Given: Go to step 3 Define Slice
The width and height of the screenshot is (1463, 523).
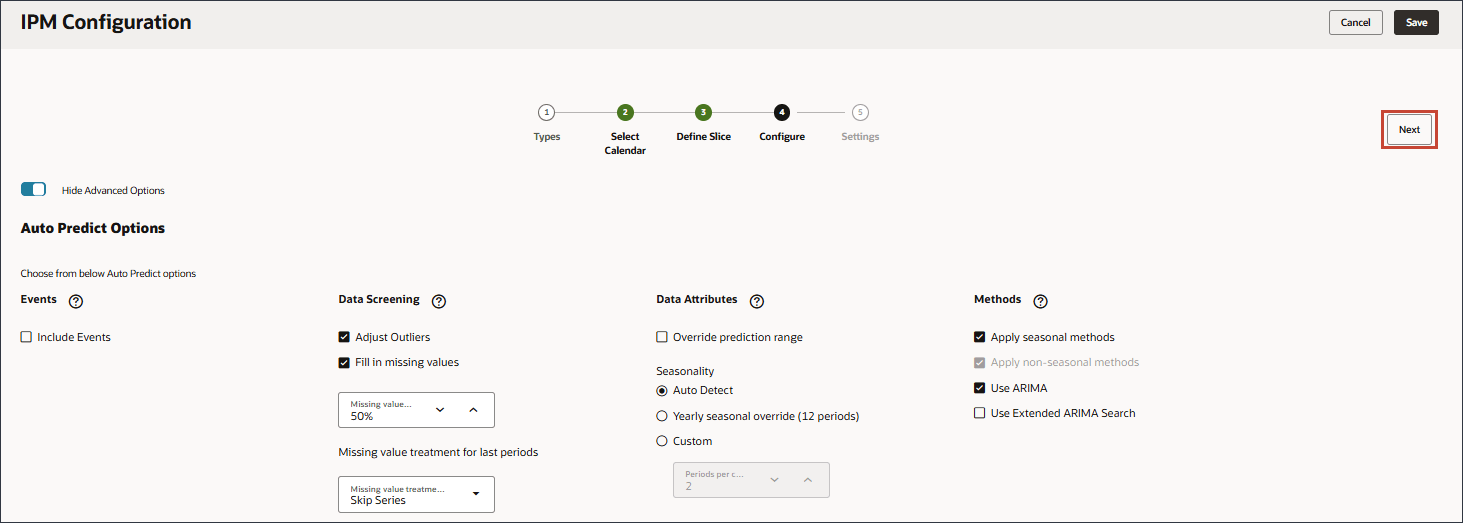Looking at the screenshot, I should [703, 112].
